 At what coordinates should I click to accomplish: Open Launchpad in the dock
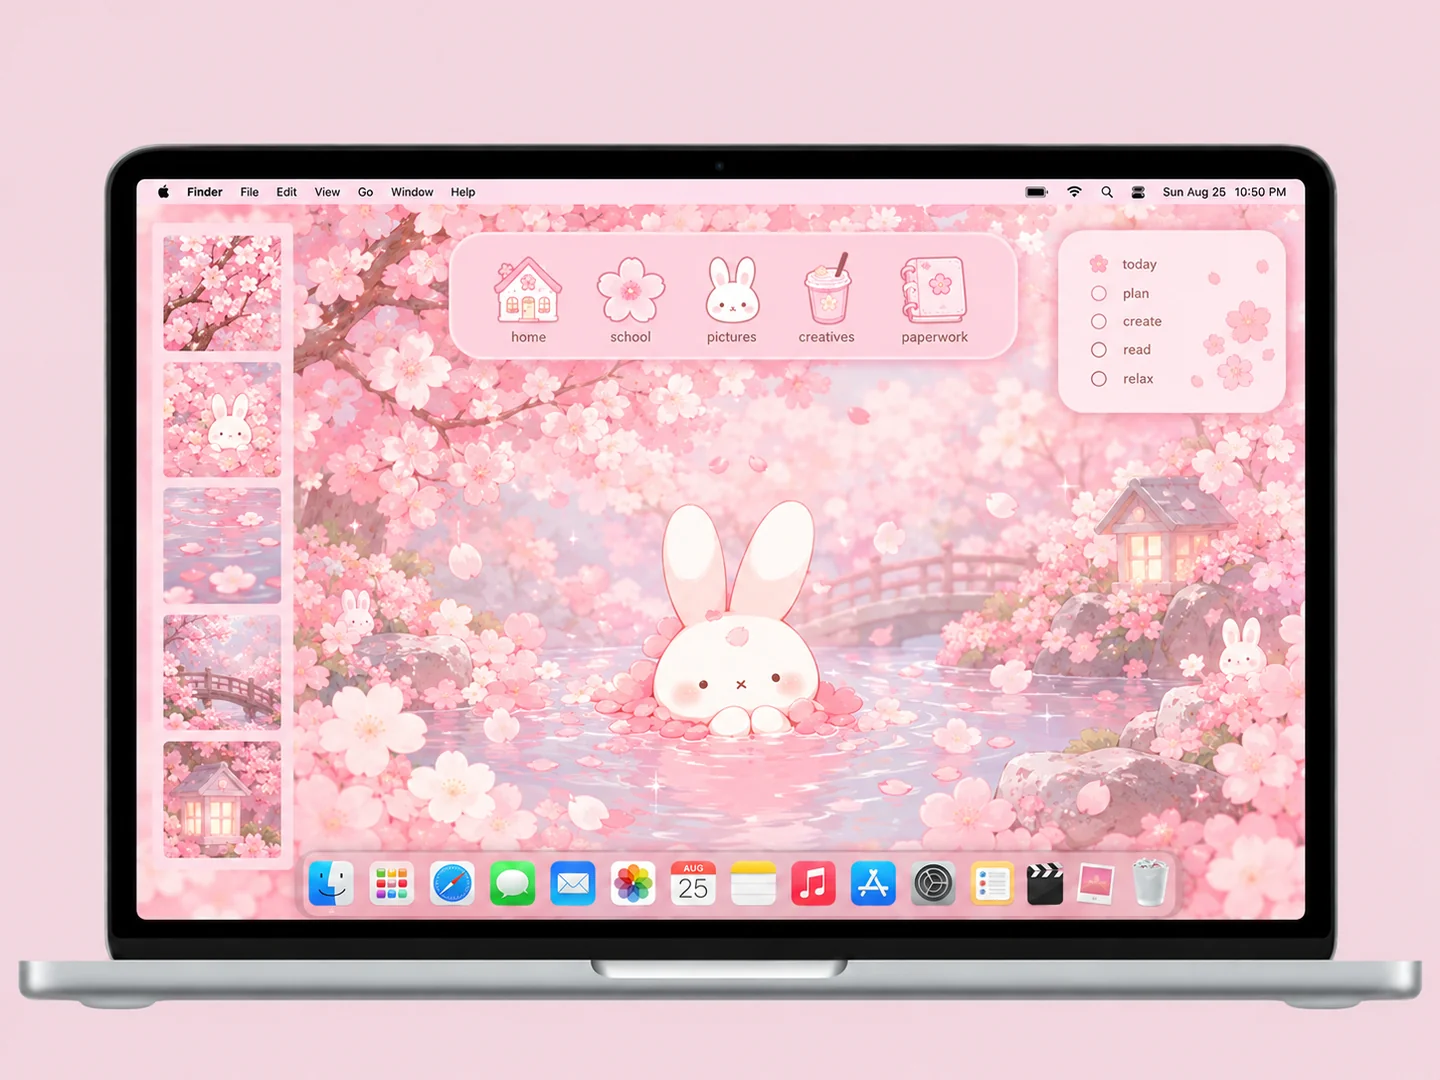pyautogui.click(x=391, y=884)
